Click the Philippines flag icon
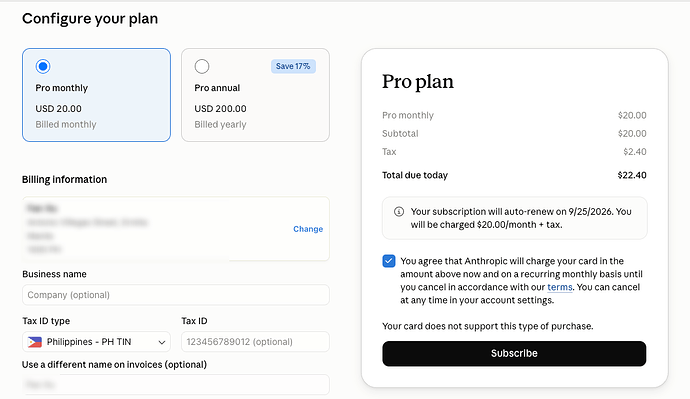The width and height of the screenshot is (690, 399). tap(35, 342)
